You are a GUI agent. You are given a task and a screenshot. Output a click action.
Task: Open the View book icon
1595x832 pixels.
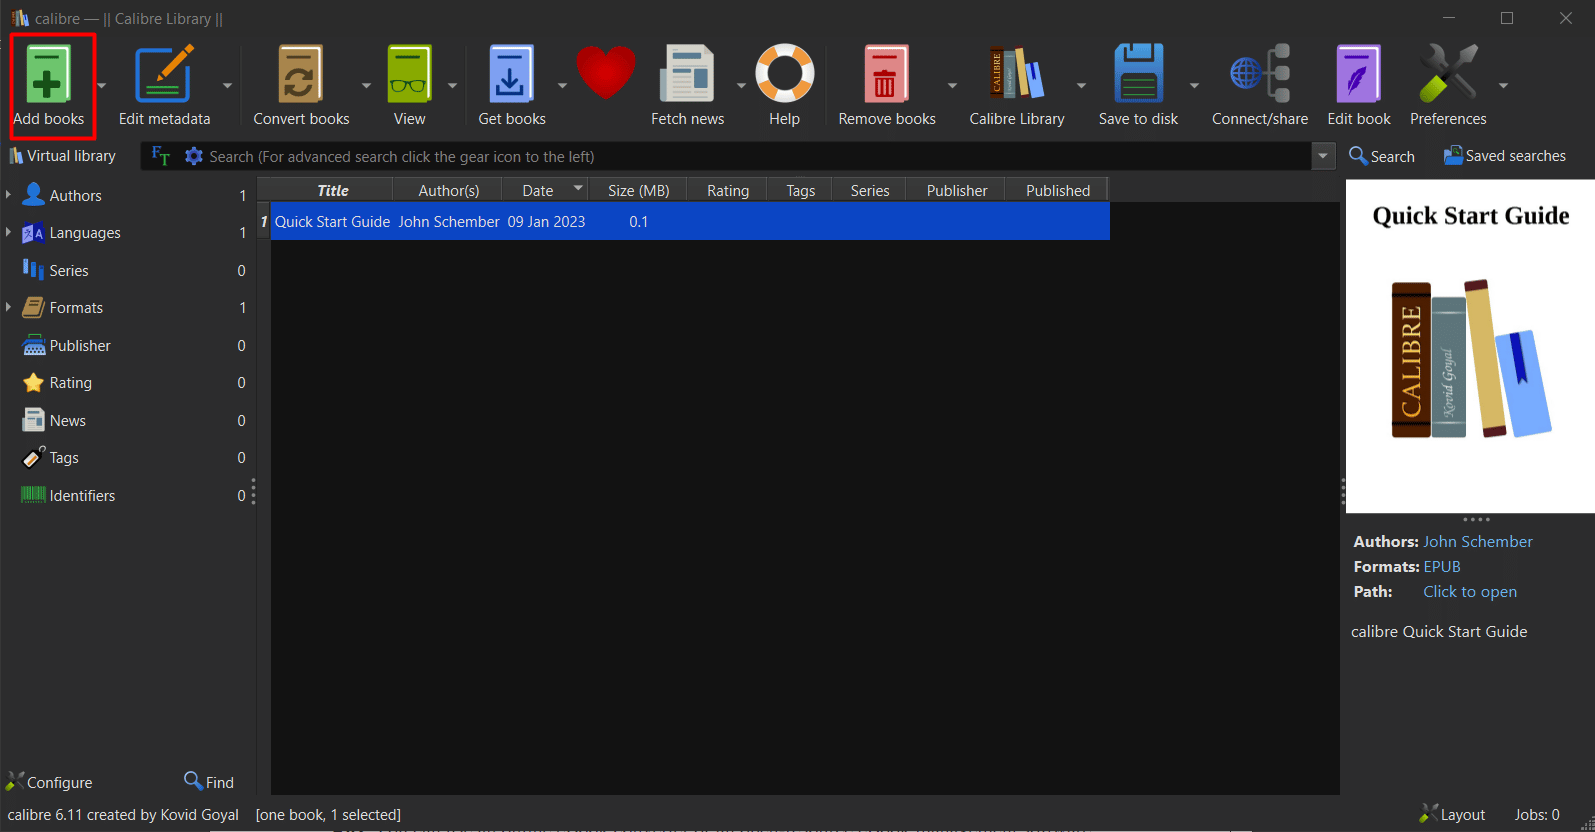[x=409, y=74]
